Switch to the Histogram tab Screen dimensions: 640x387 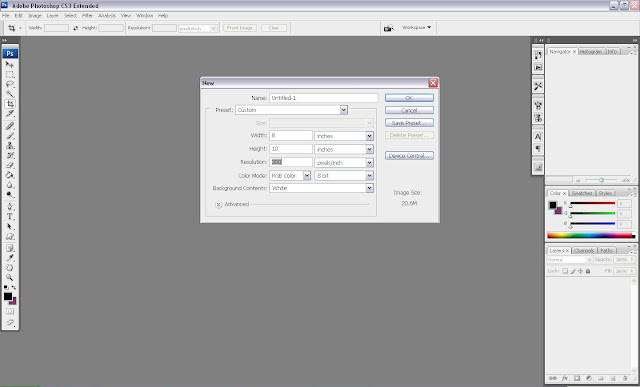pyautogui.click(x=591, y=51)
